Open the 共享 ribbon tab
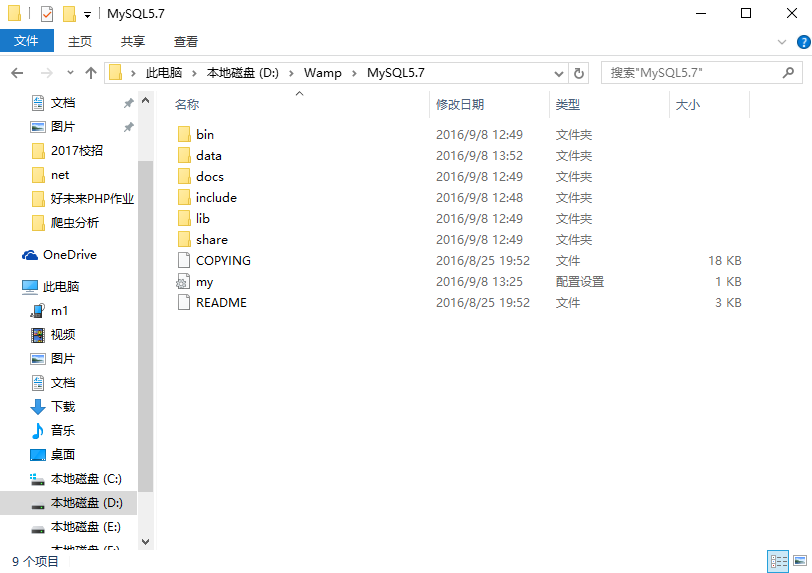Screen dimensions: 812x573 point(133,41)
